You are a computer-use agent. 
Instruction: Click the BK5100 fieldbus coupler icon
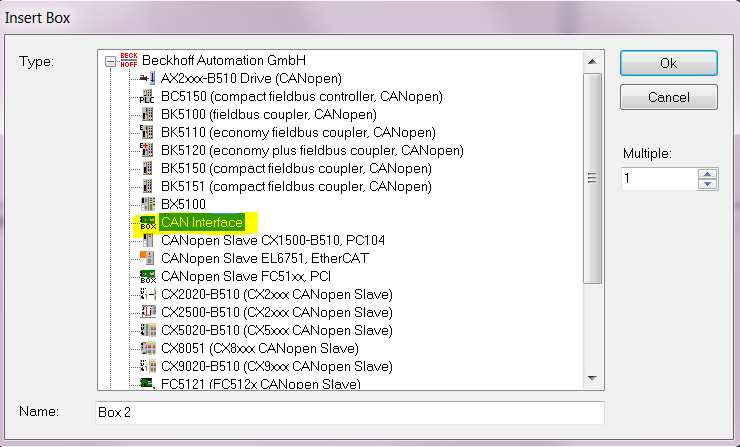(x=148, y=114)
